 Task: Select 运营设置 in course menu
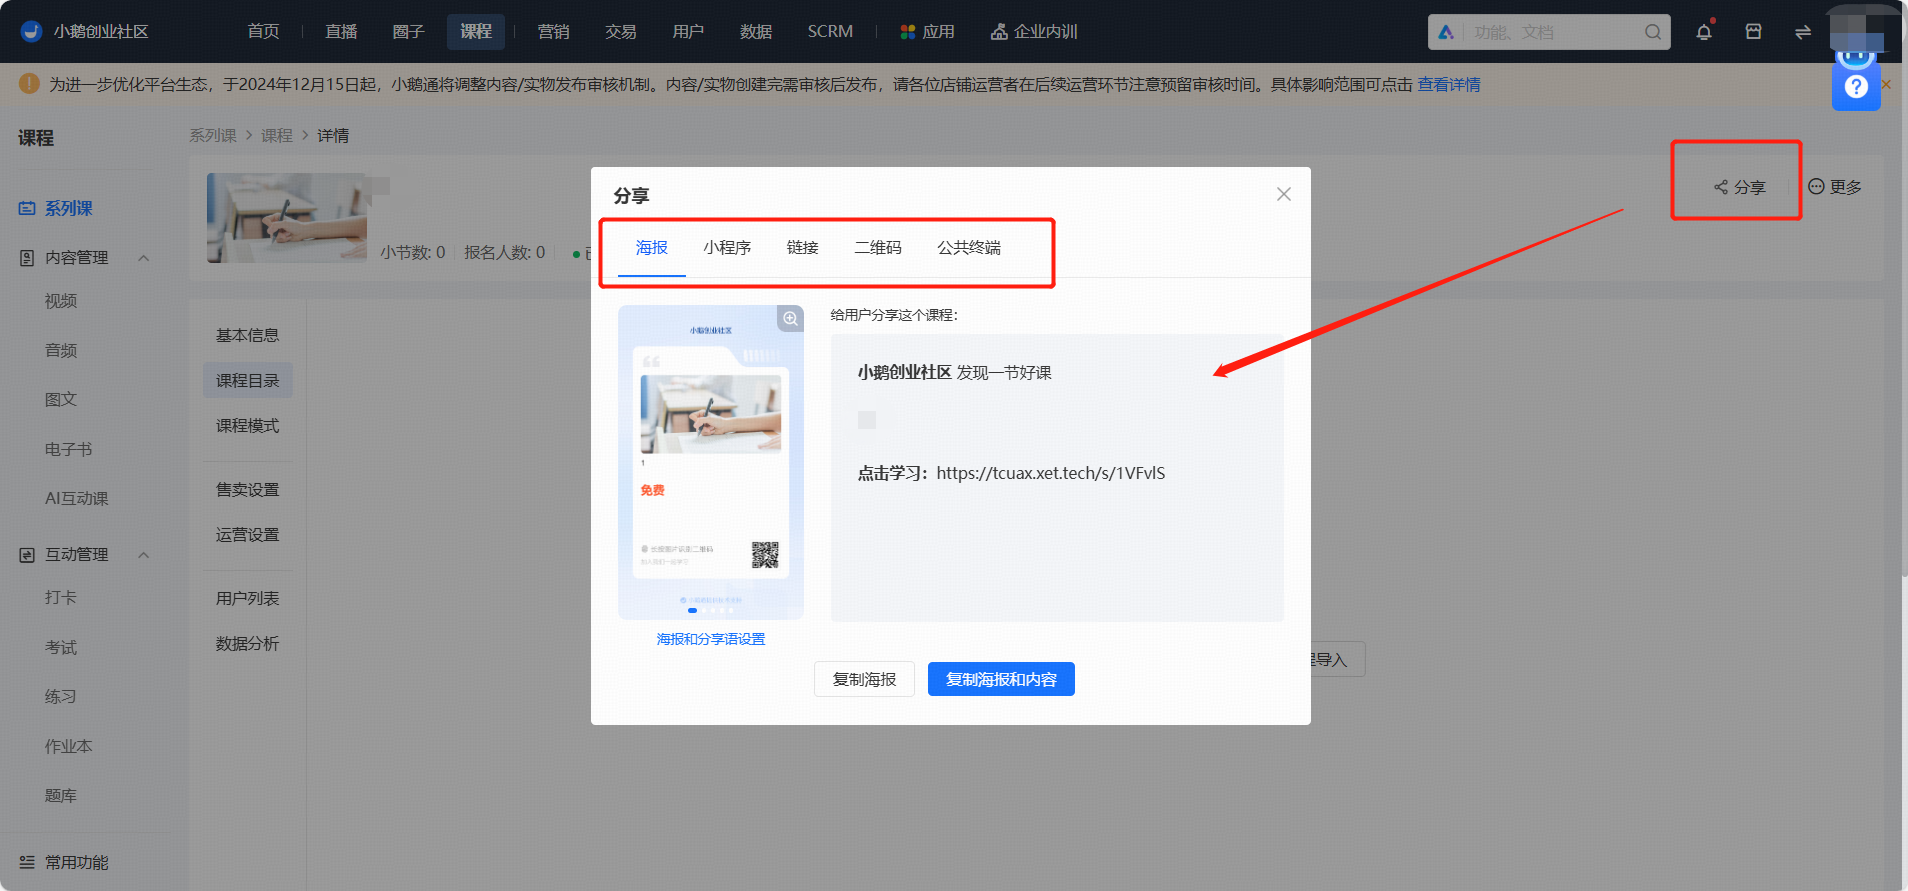[x=248, y=535]
